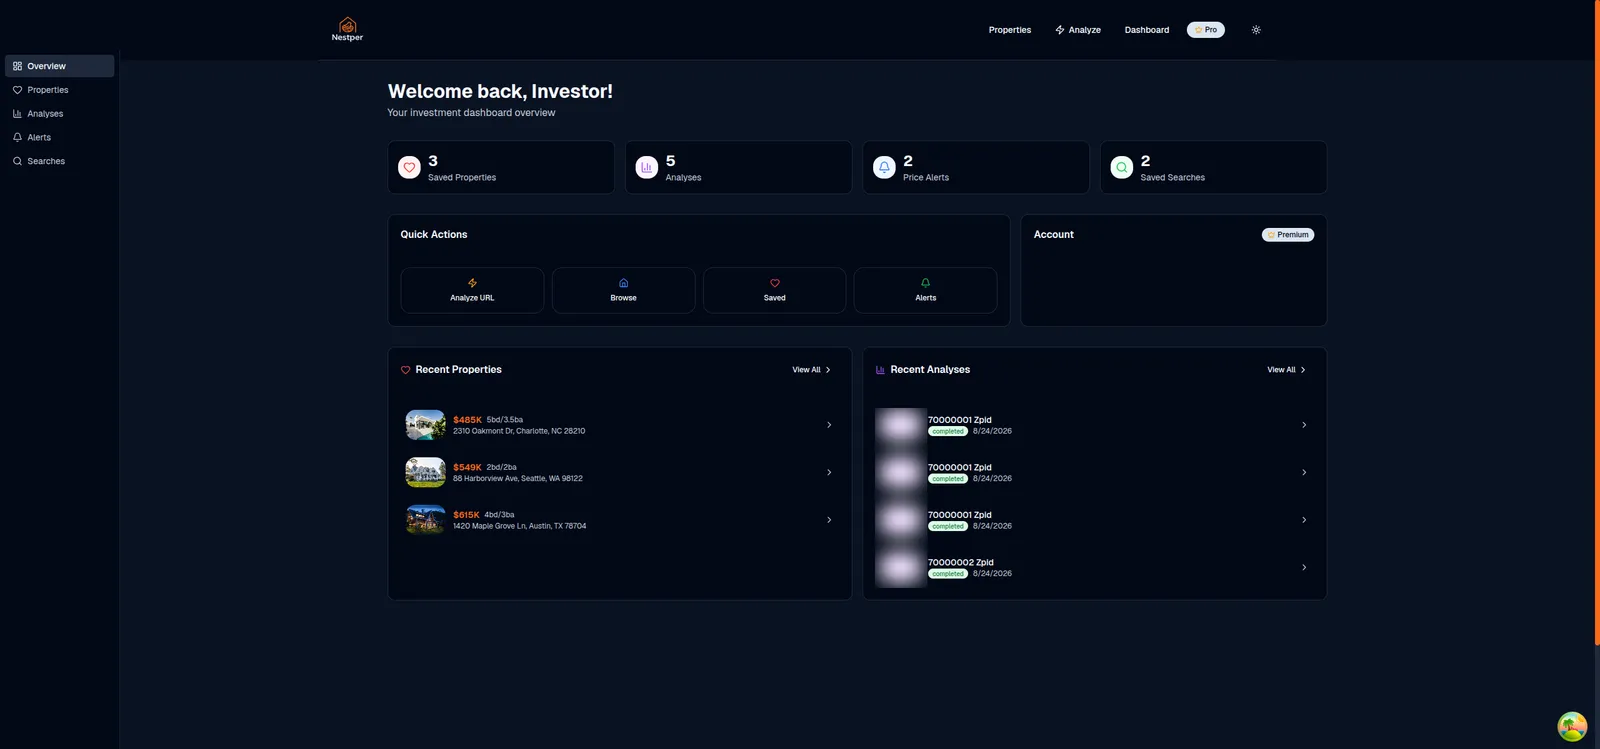Click the $549K price text
The image size is (1600, 749).
tap(467, 467)
